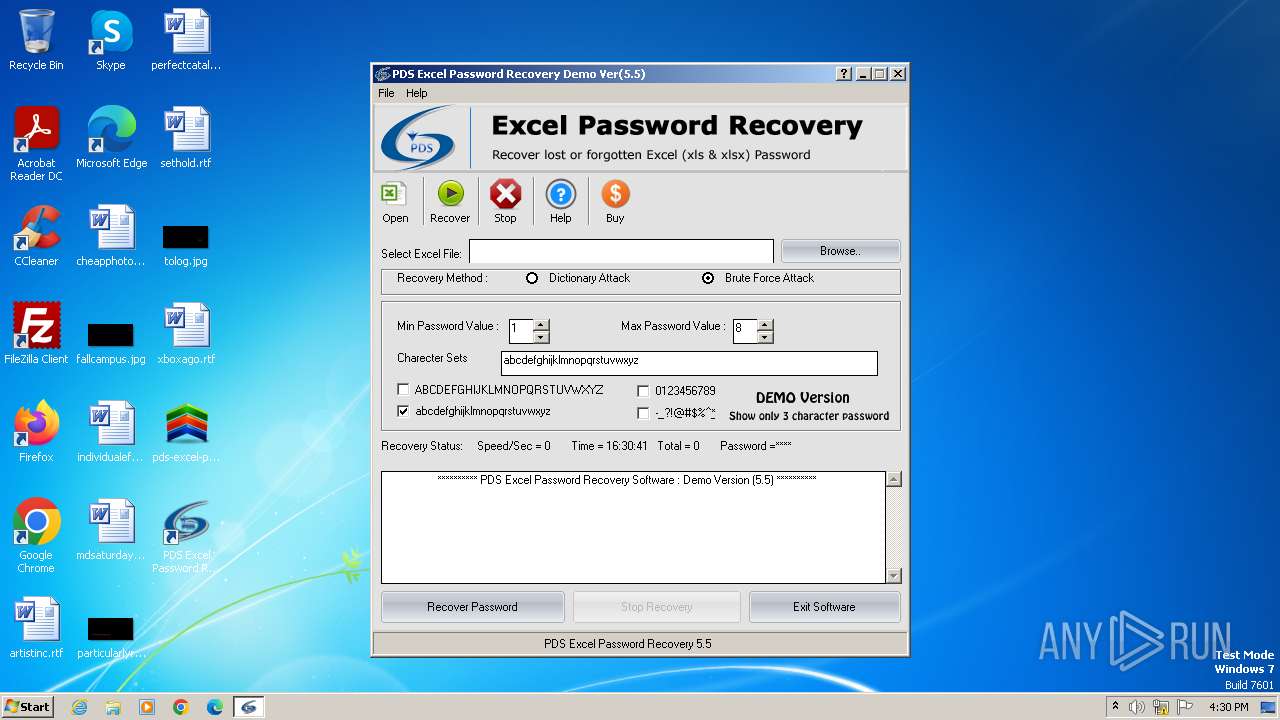Click log scrollbar up arrow
Screen dimensions: 1280x720
[x=894, y=479]
